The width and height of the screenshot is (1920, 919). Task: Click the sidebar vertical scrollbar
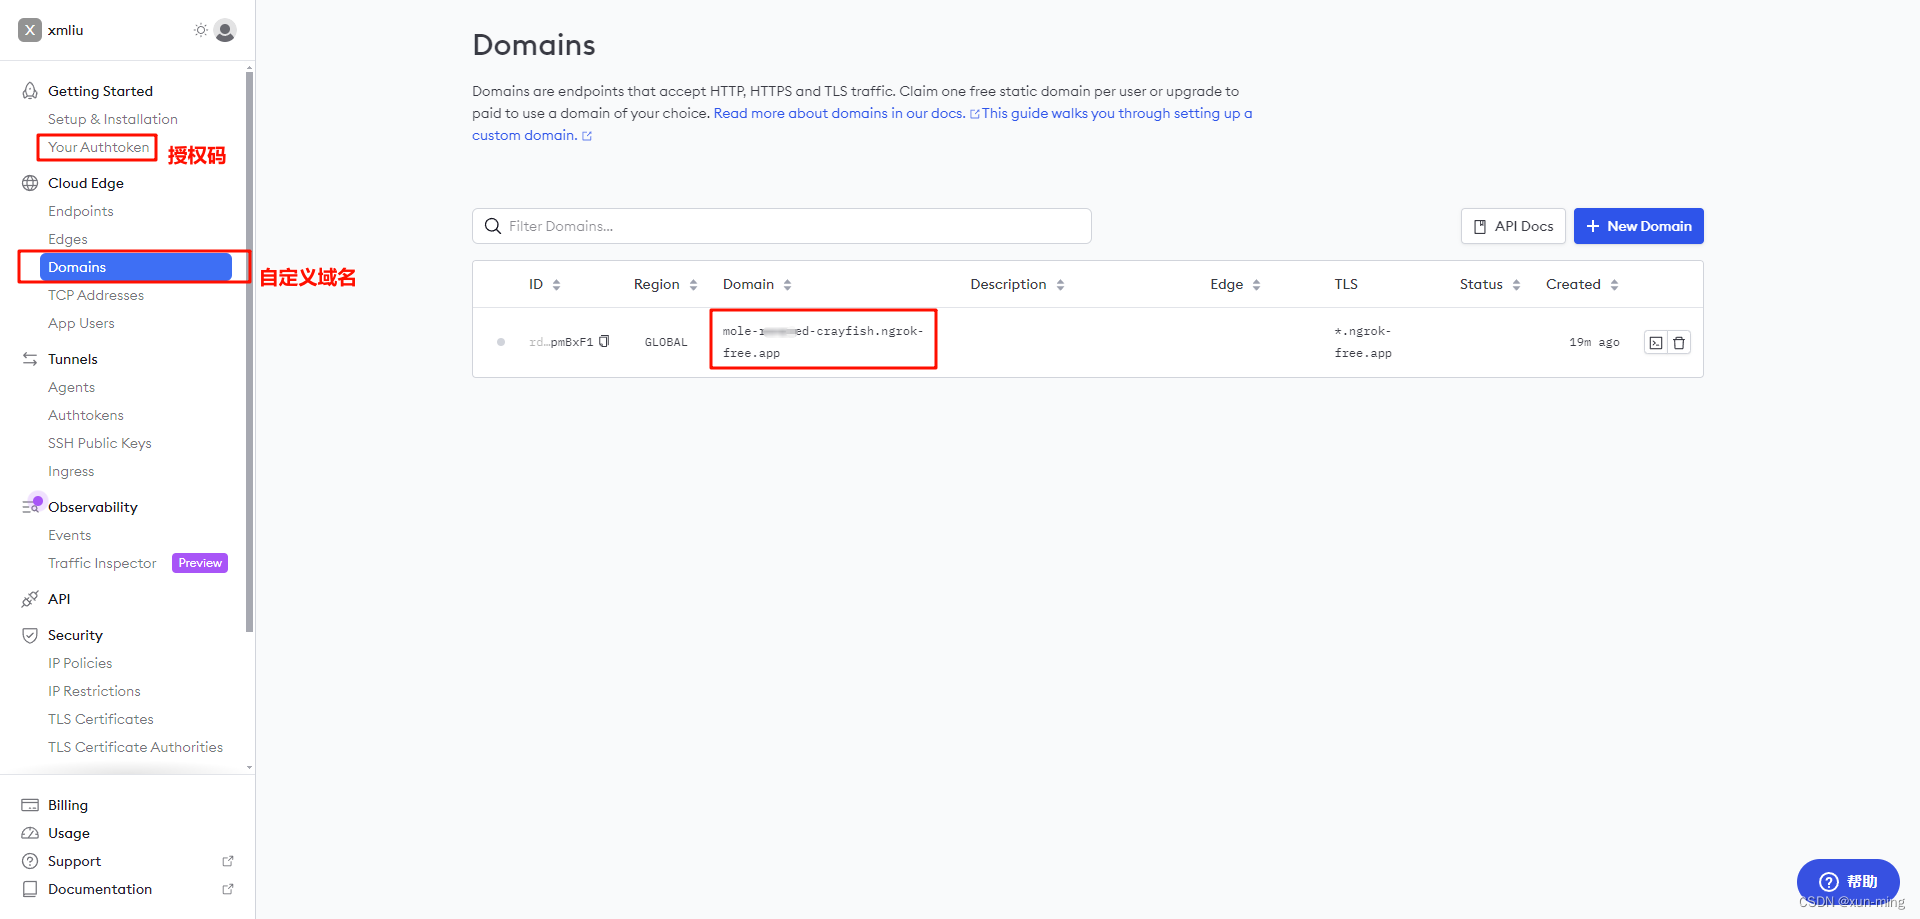(x=249, y=350)
